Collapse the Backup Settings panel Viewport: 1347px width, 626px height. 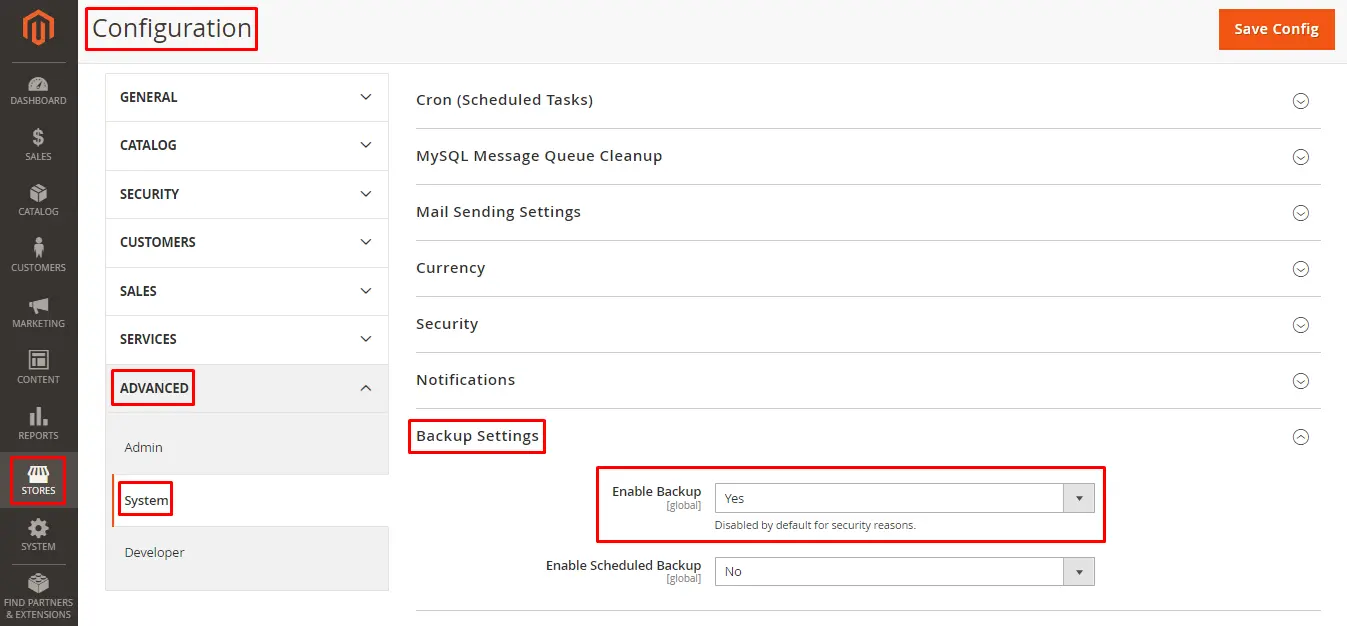coord(1301,437)
